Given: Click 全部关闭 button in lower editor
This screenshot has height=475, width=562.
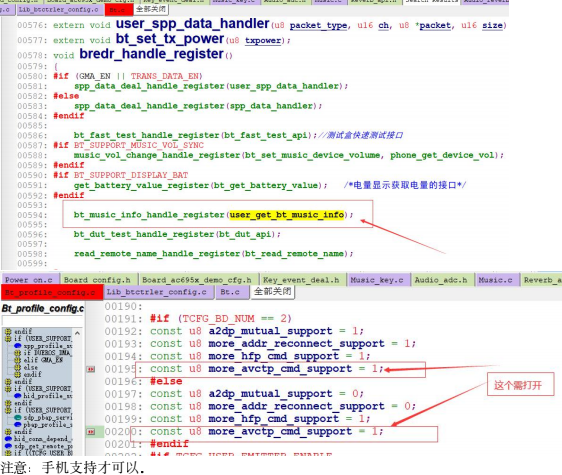Looking at the screenshot, I should click(273, 291).
